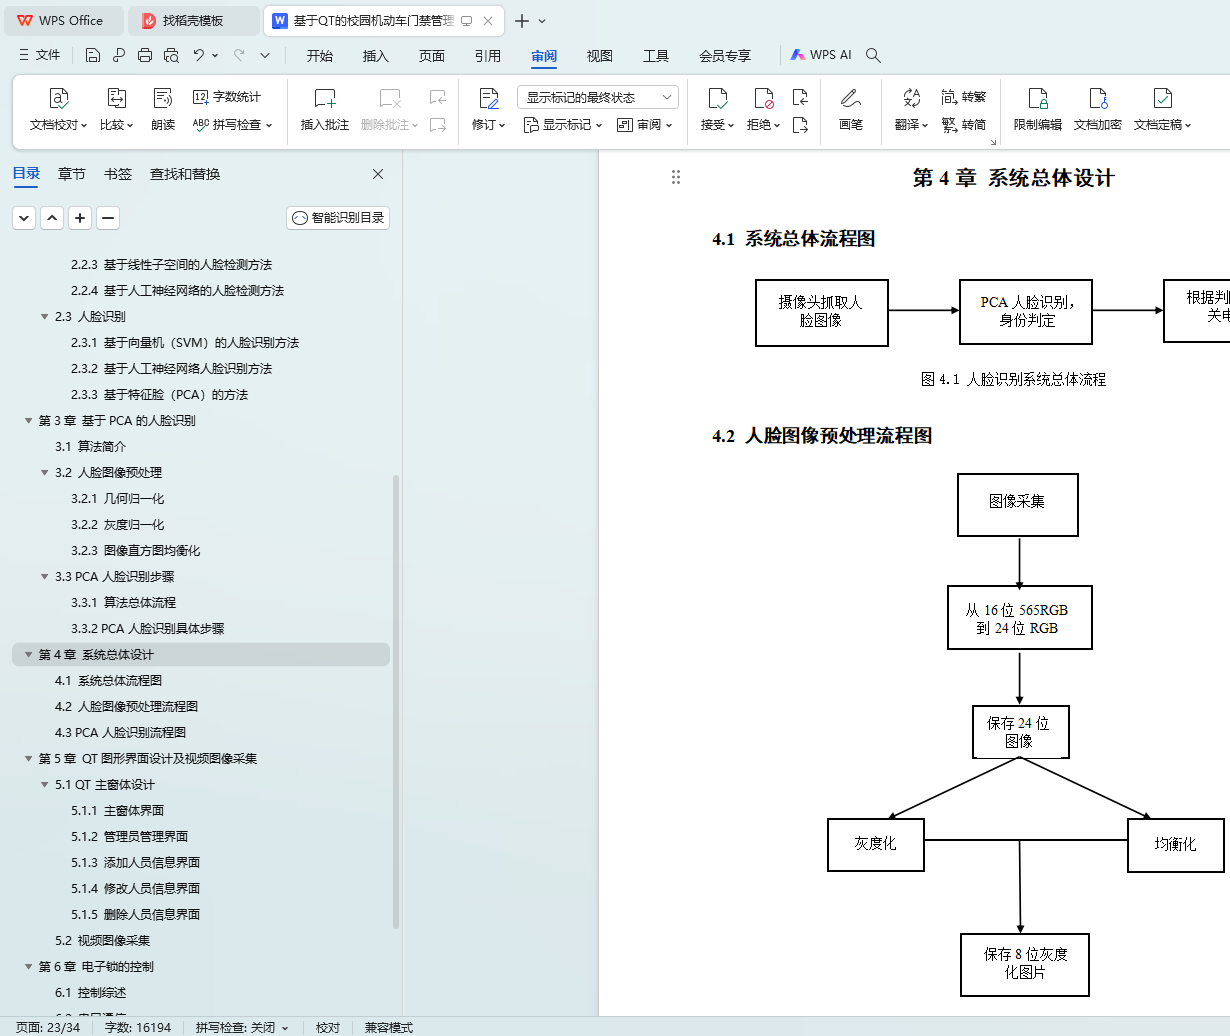Click 页面: 23/34 page indicator
The width and height of the screenshot is (1230, 1036).
(48, 1027)
